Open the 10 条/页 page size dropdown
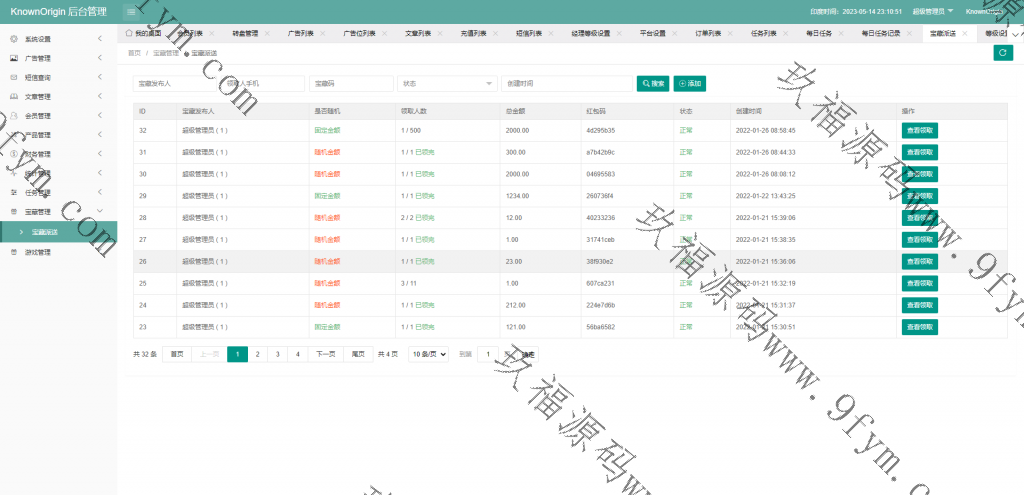The width and height of the screenshot is (1024, 495). click(x=428, y=354)
